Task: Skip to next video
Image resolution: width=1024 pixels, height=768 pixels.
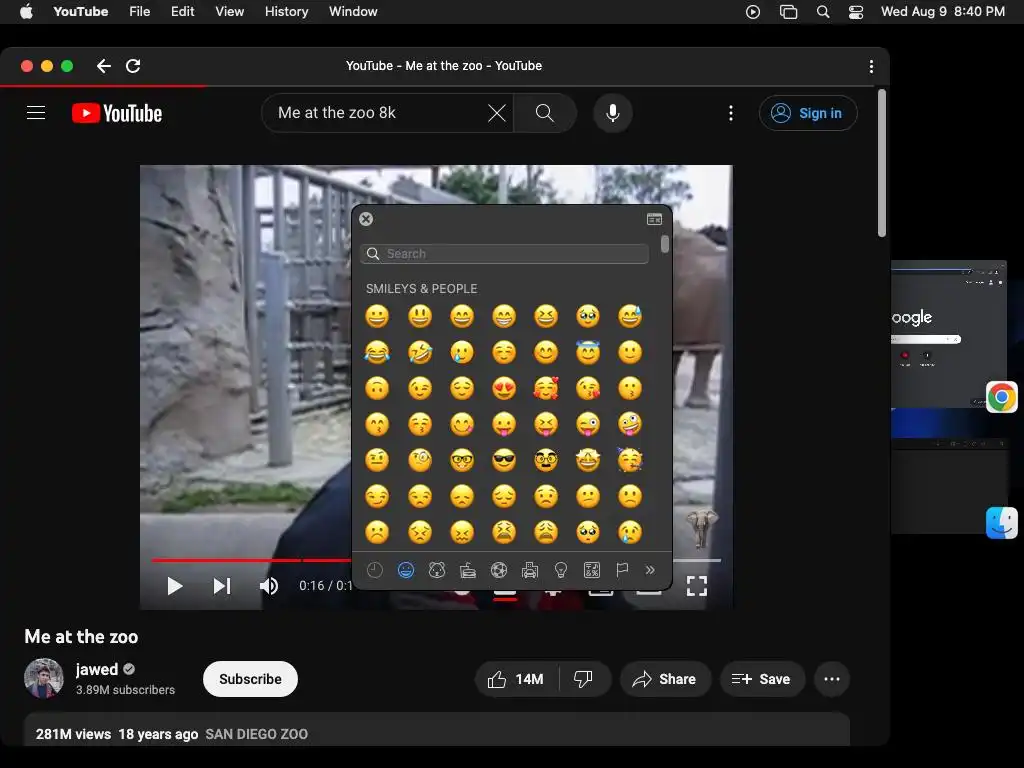Action: click(222, 586)
